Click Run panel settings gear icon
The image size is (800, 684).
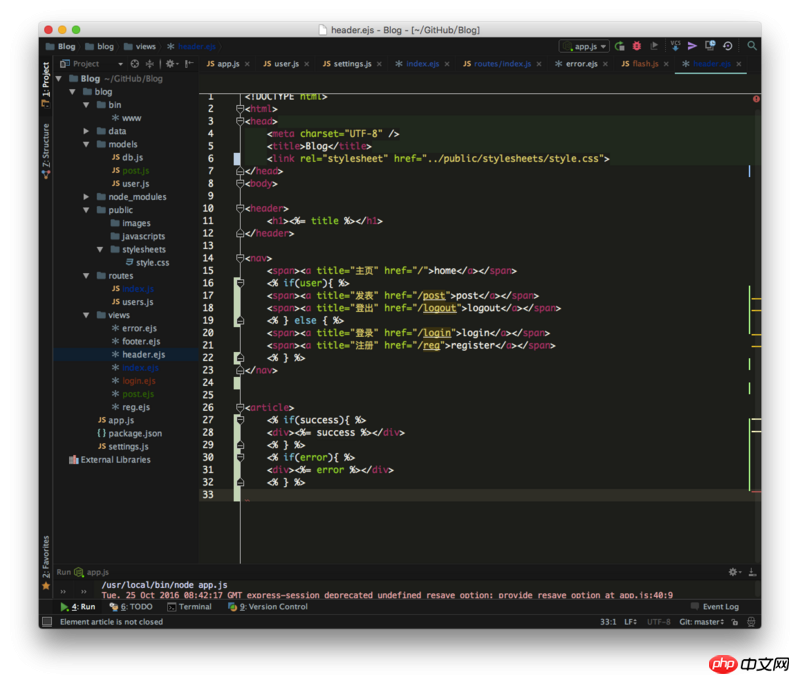point(733,572)
